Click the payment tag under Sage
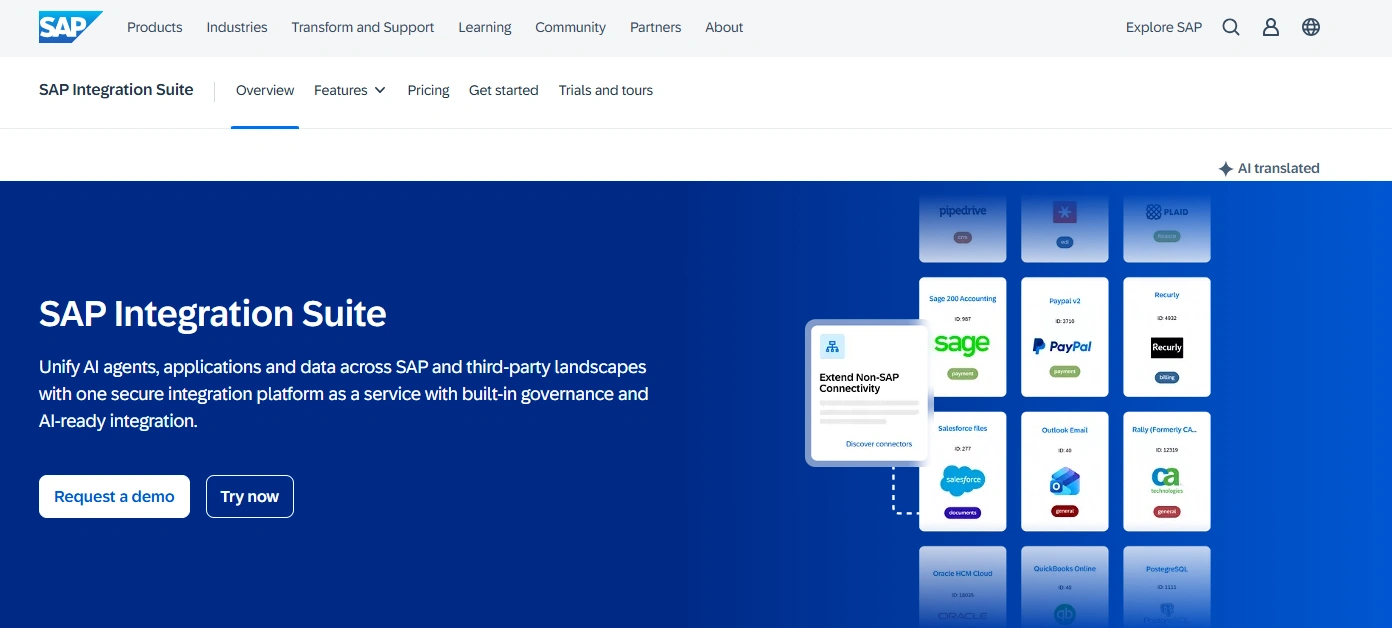This screenshot has width=1392, height=628. tap(963, 374)
